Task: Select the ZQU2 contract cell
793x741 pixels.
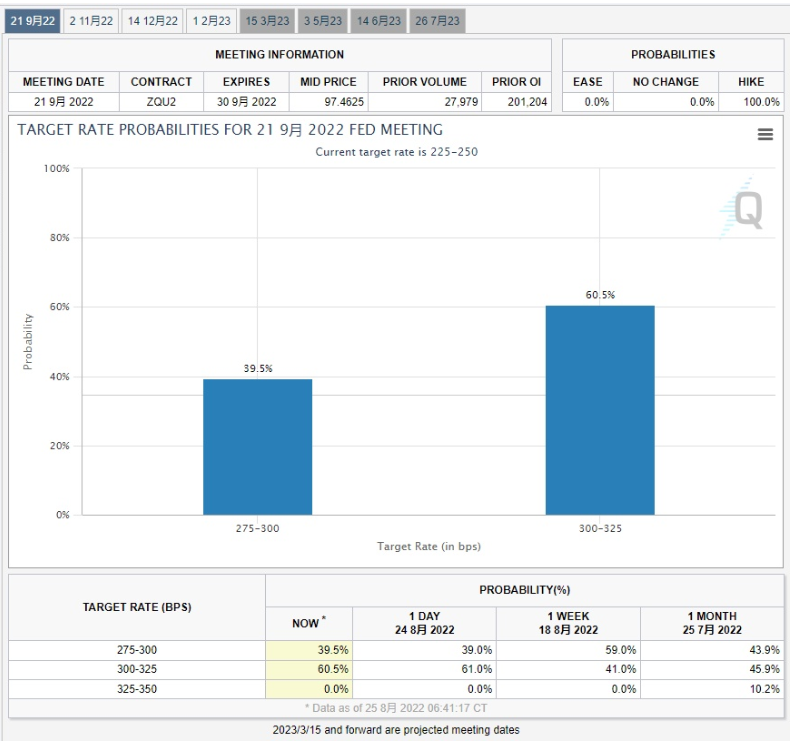Action: pyautogui.click(x=161, y=101)
